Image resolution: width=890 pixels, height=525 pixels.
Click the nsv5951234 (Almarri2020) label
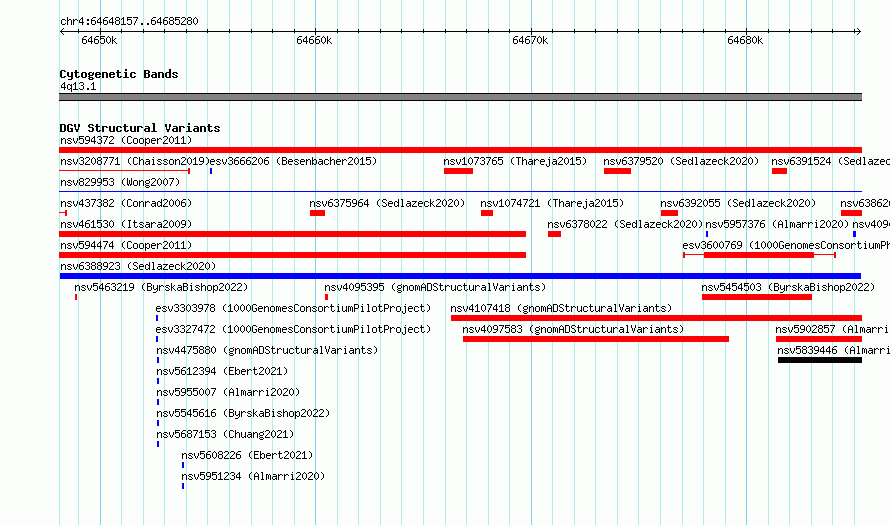click(253, 476)
